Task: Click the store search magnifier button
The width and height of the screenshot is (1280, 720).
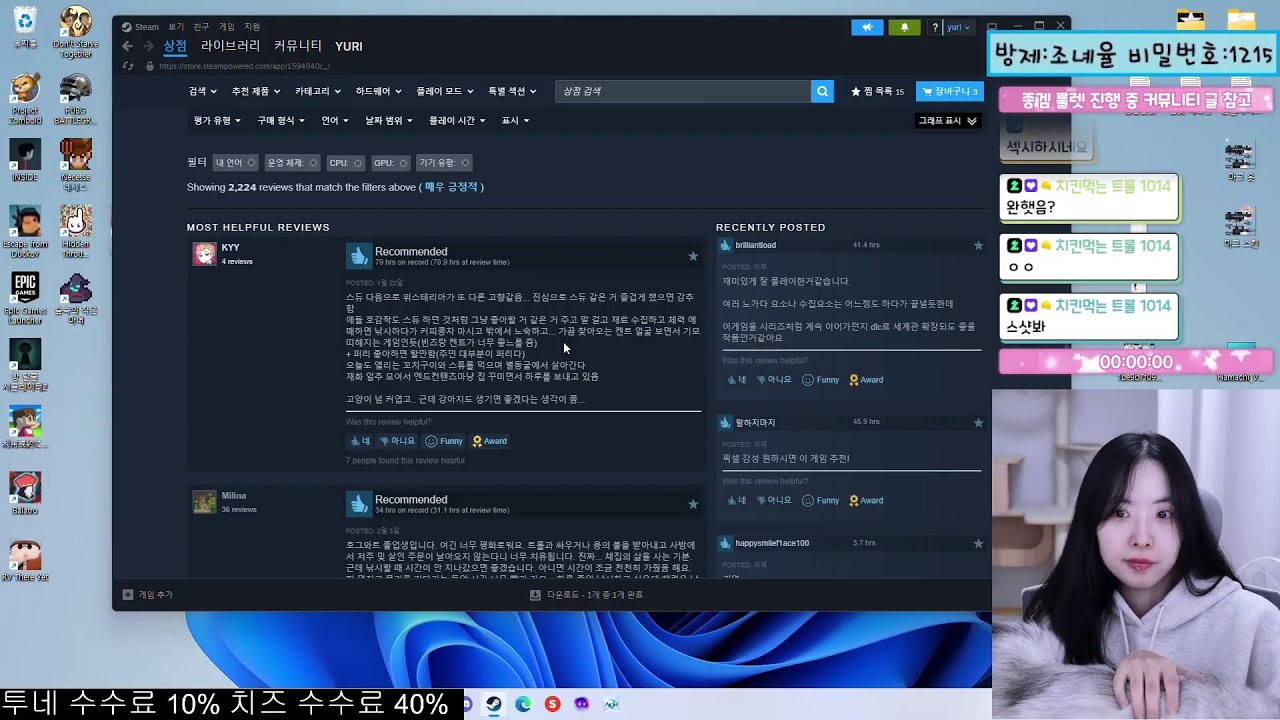Action: [822, 91]
